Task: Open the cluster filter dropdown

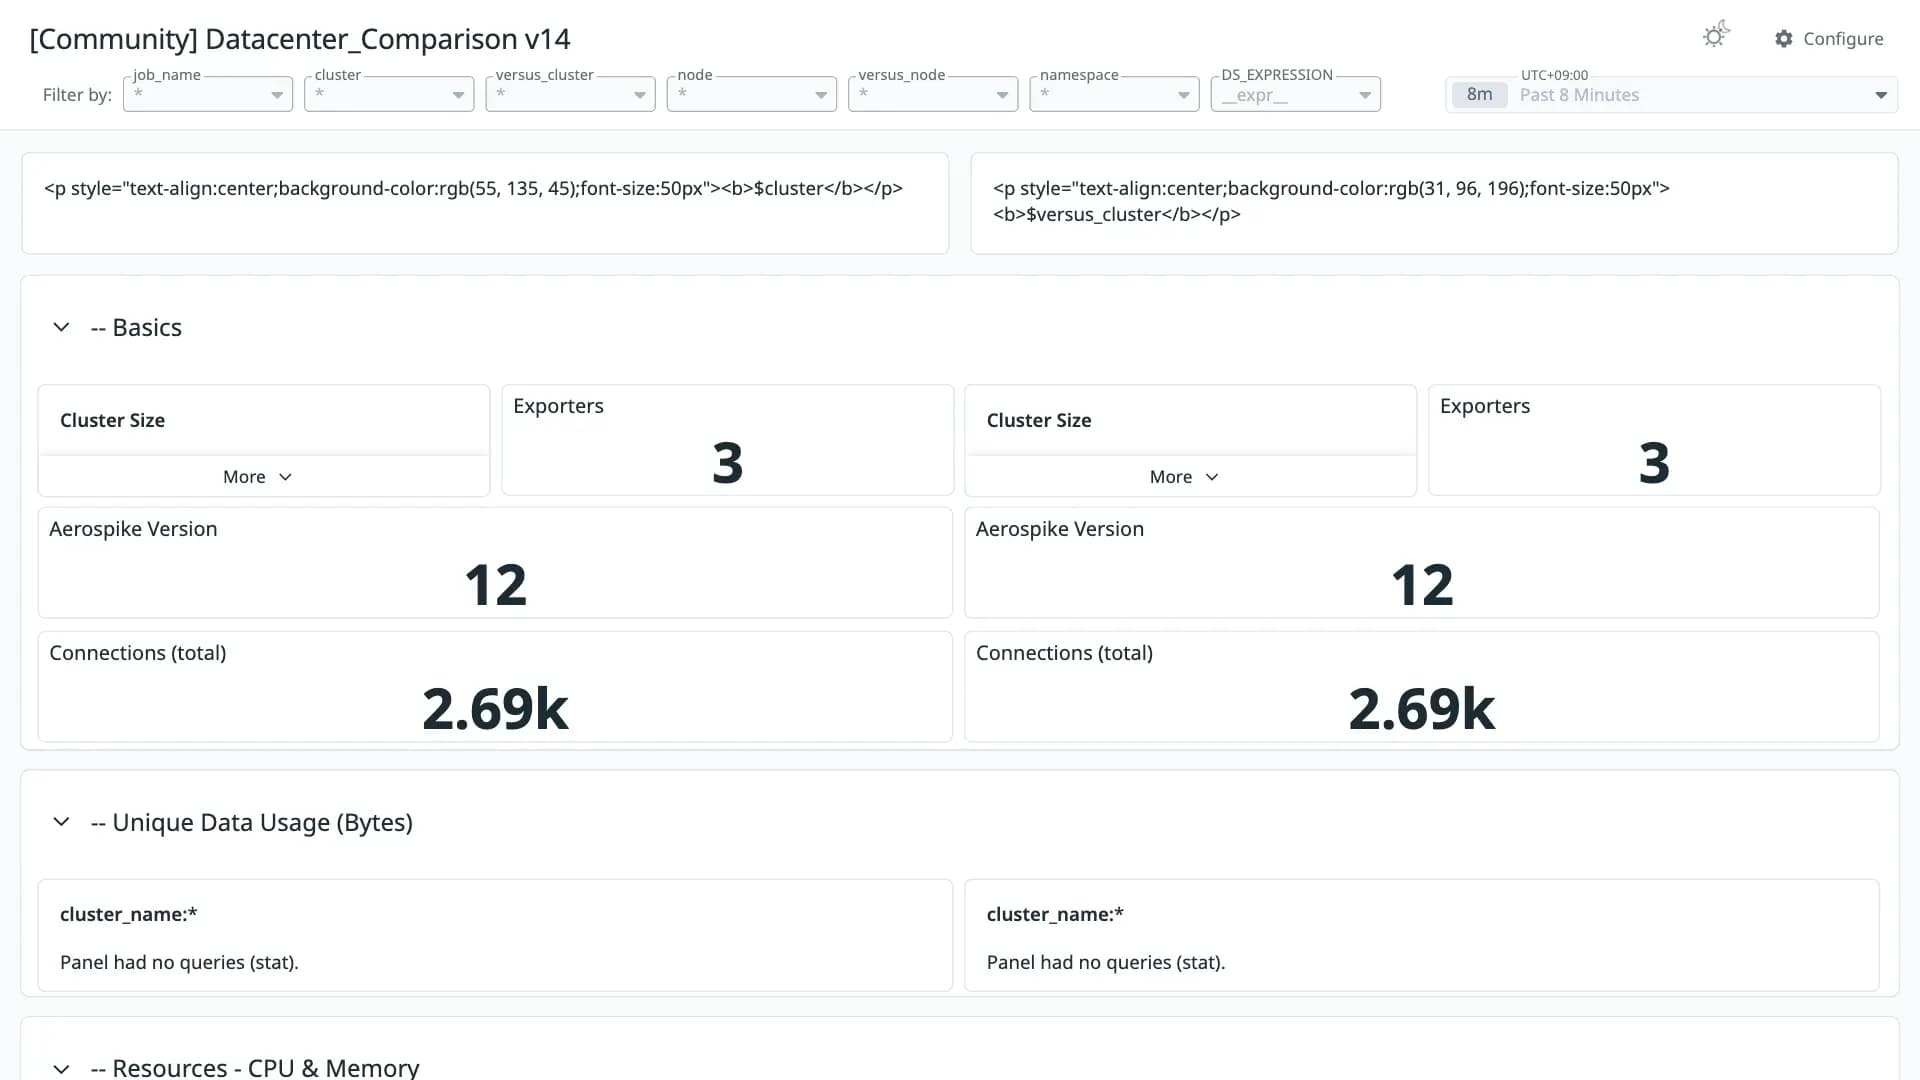Action: coord(389,94)
